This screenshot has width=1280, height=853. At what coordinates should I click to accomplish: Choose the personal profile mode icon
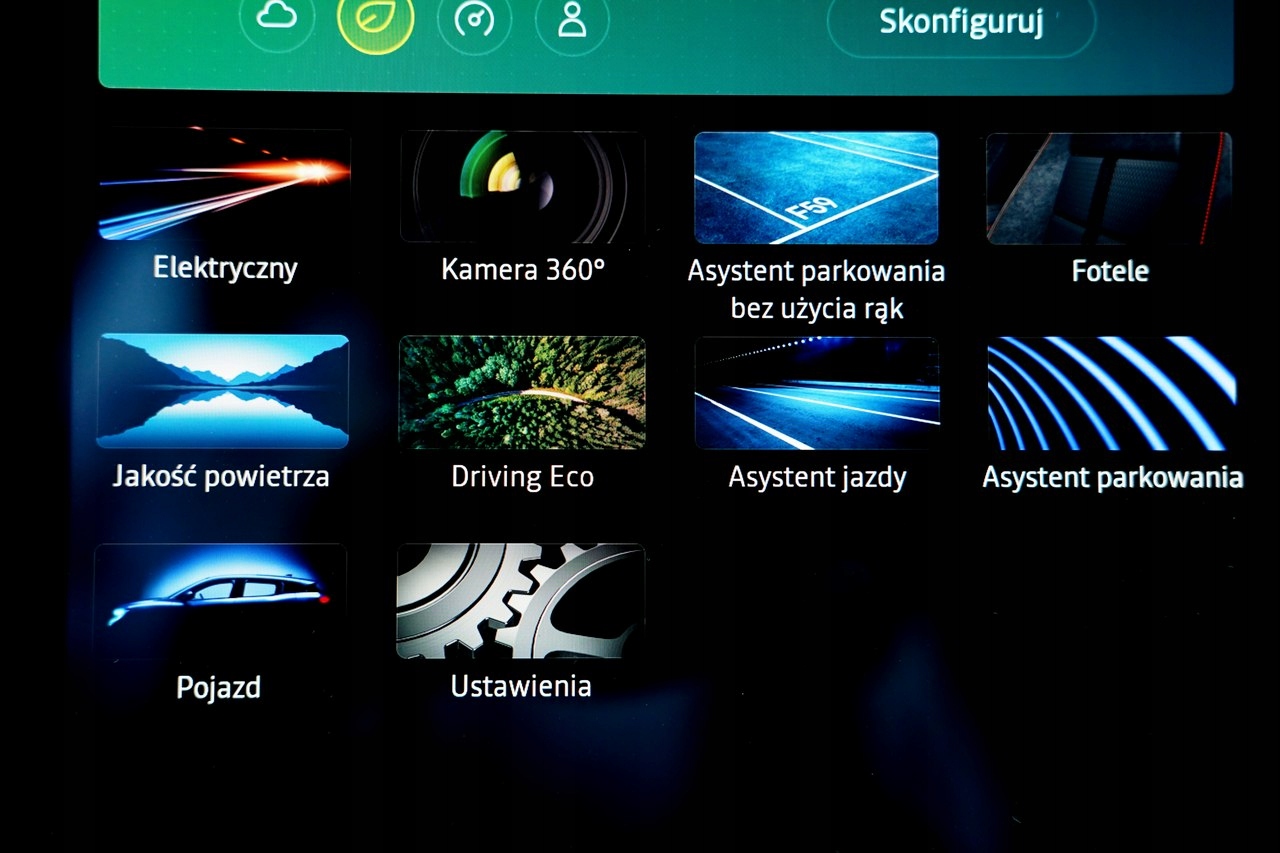572,21
